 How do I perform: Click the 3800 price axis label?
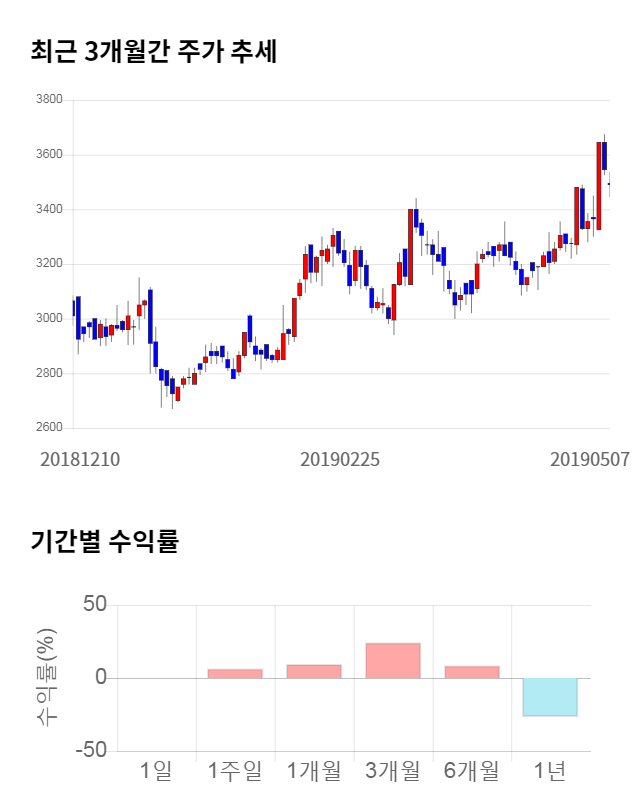point(48,100)
